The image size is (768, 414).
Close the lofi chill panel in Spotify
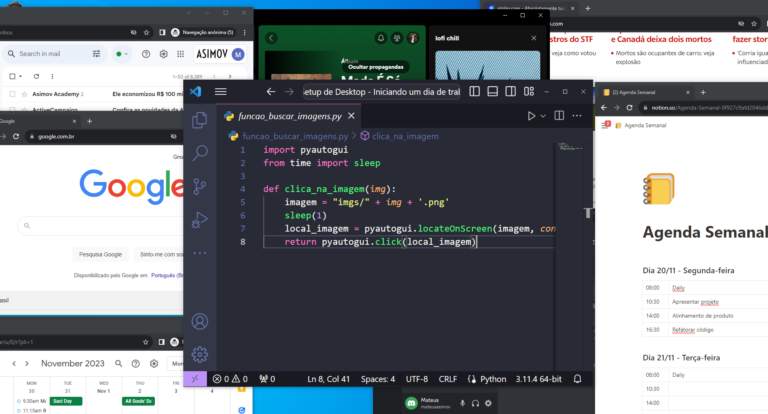point(534,38)
